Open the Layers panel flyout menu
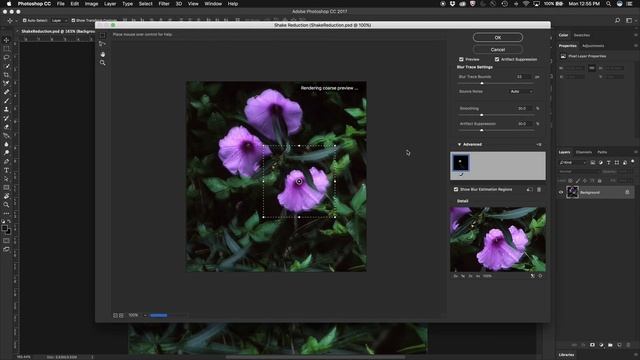Screen dimensions: 640x360 click(x=636, y=152)
